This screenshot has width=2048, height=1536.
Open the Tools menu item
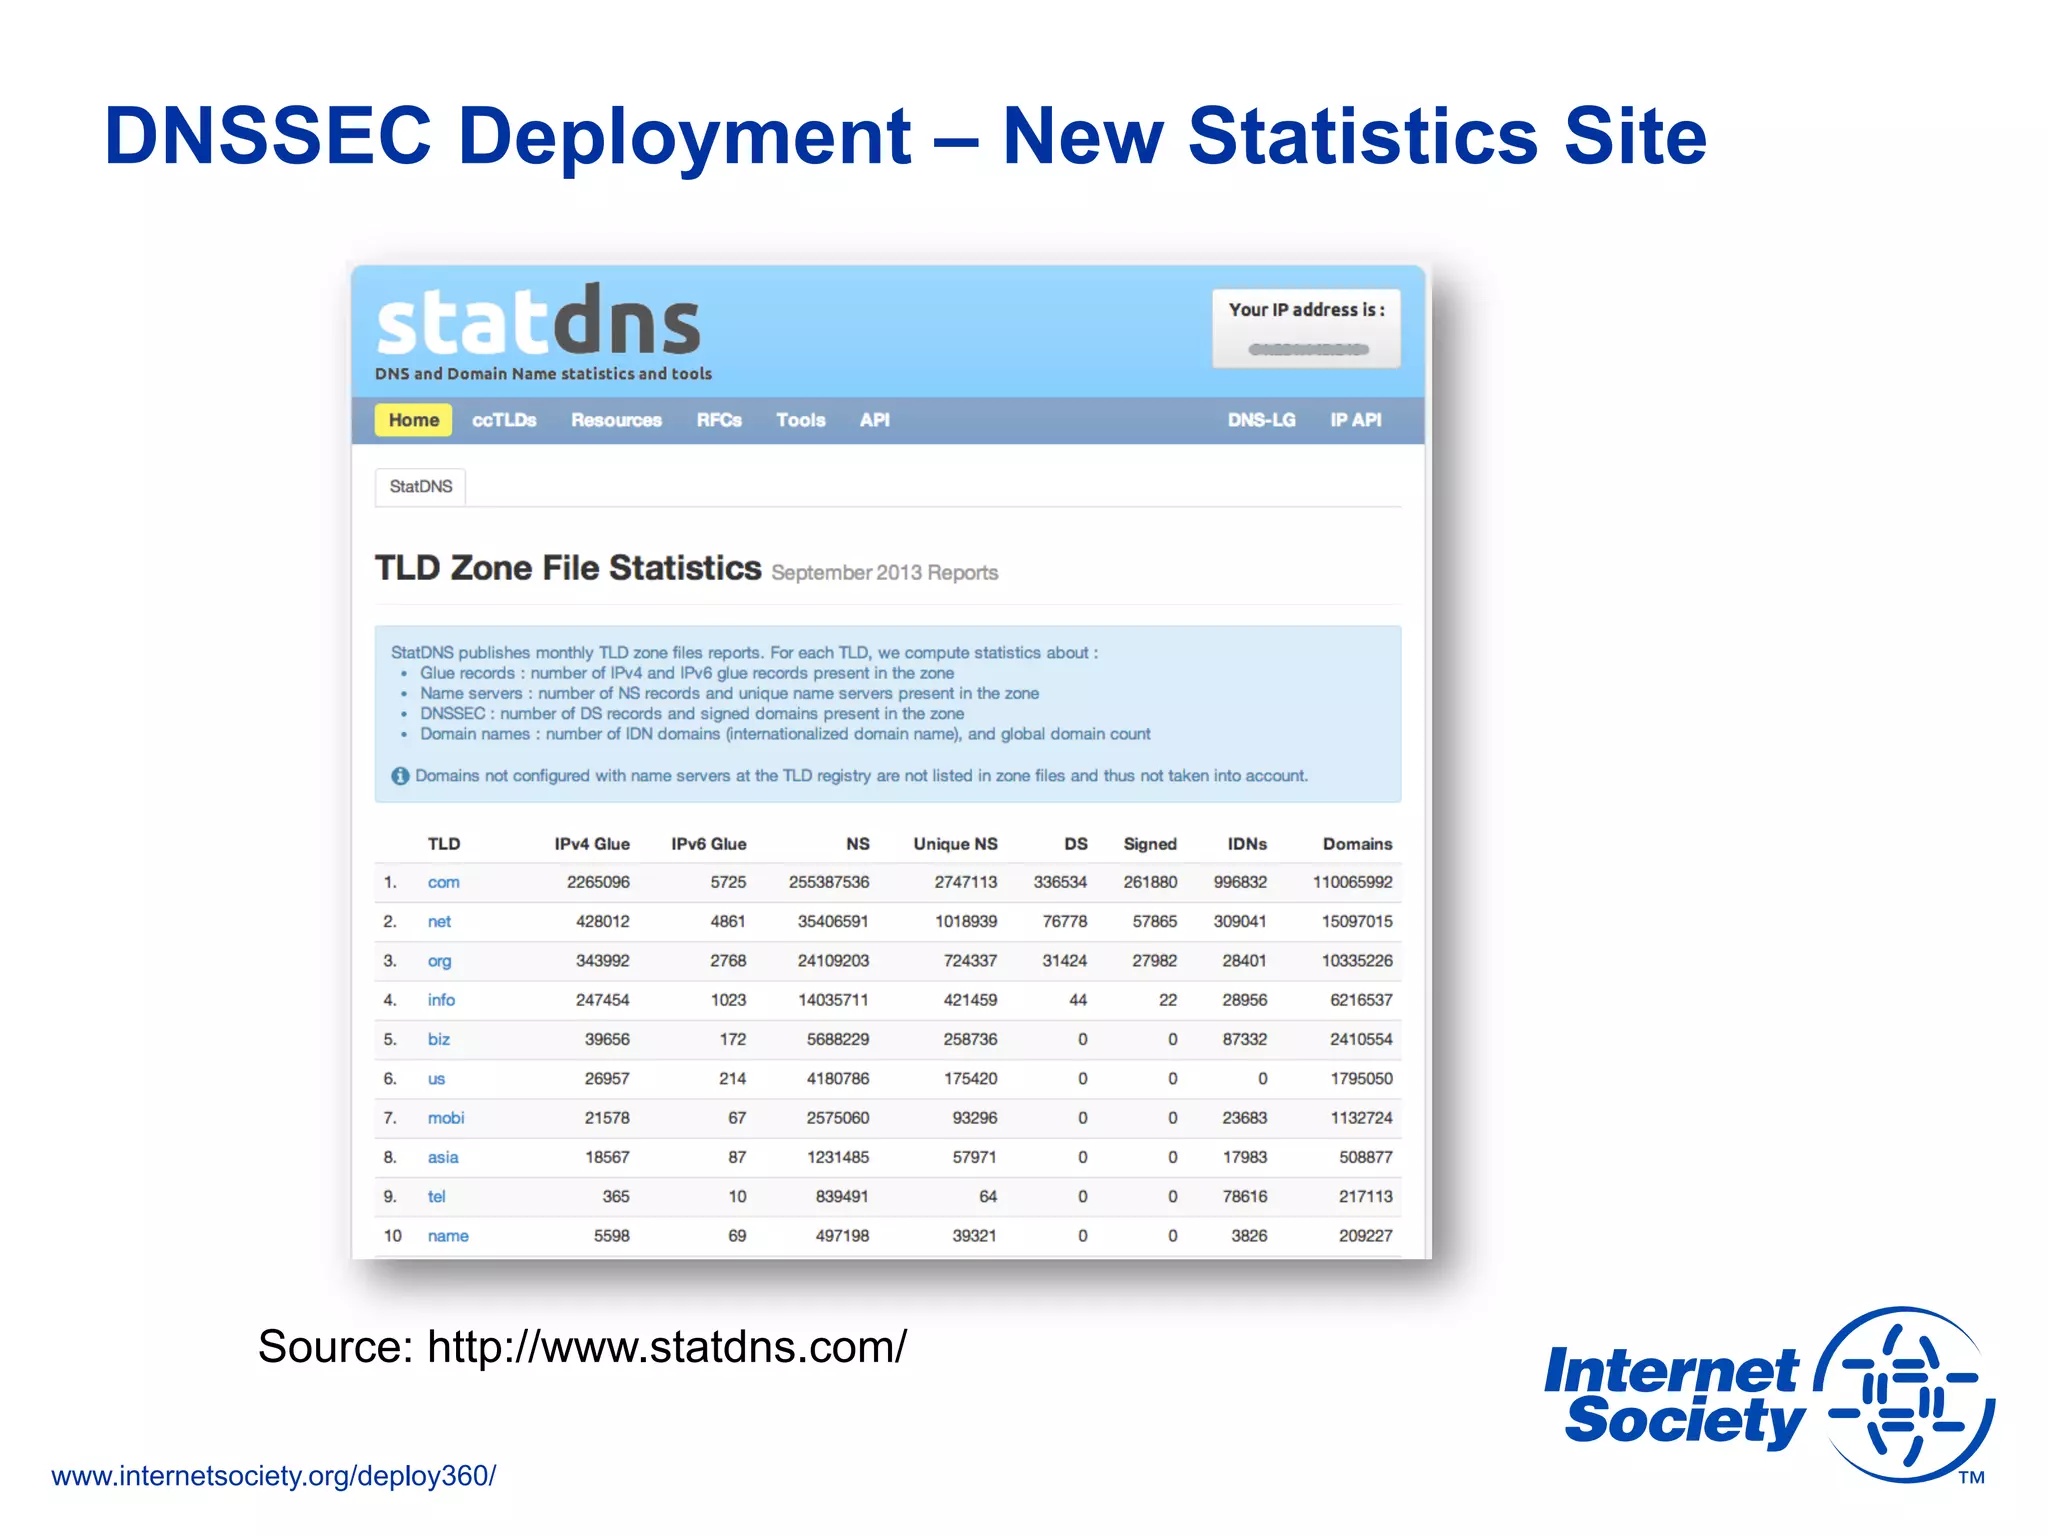pyautogui.click(x=801, y=420)
